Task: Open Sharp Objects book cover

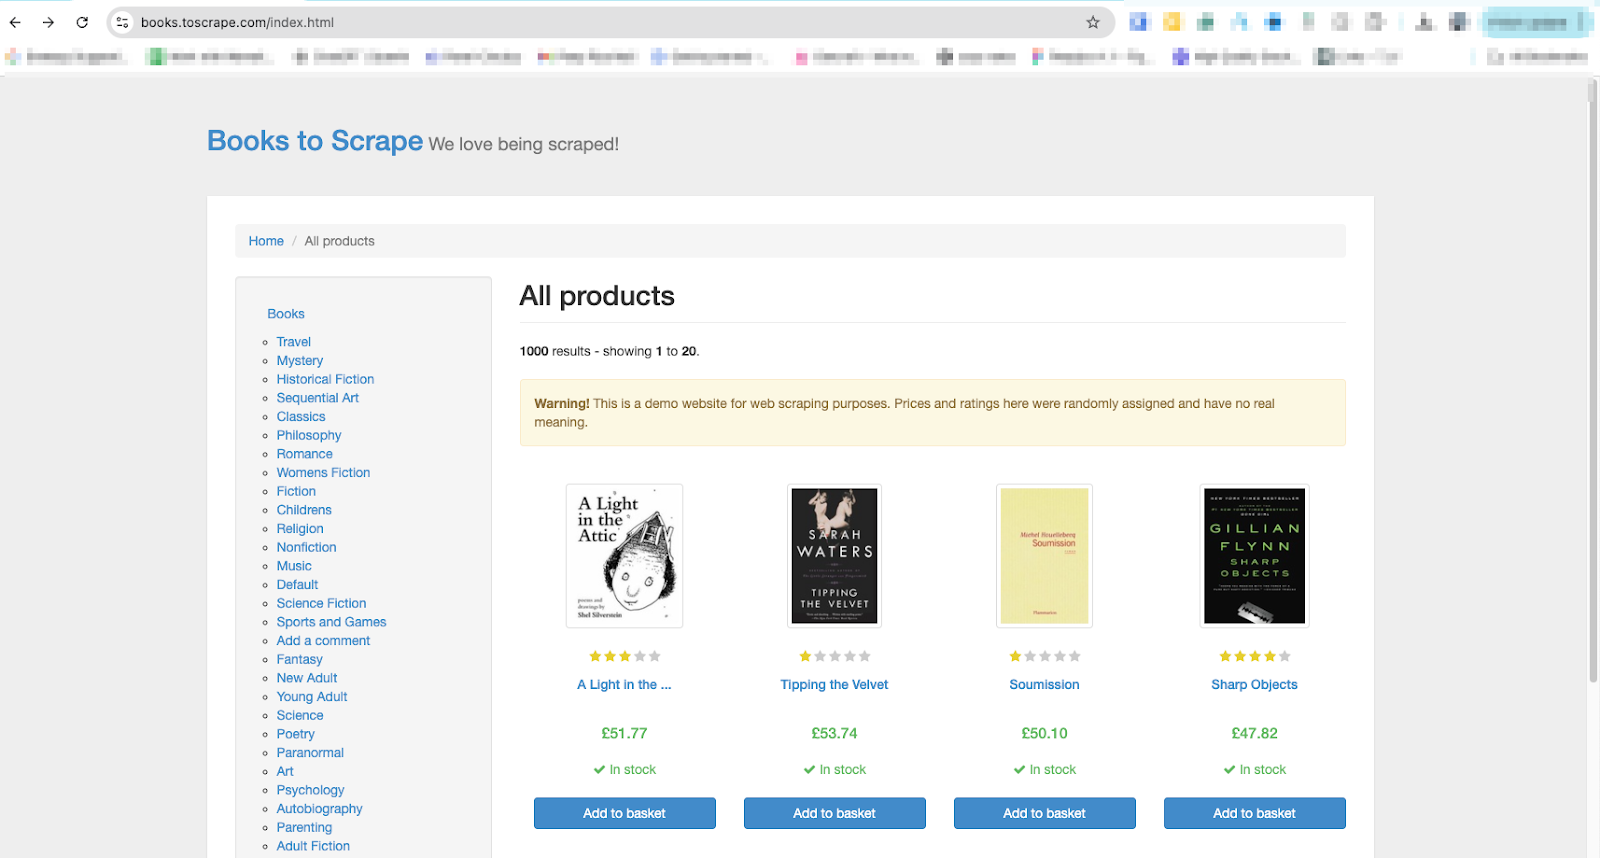Action: (1254, 556)
